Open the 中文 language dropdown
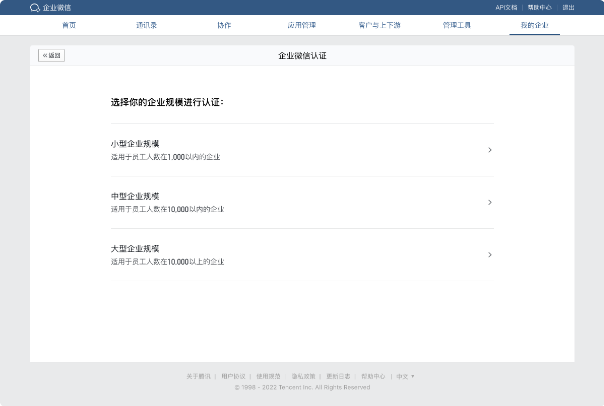 tap(405, 376)
